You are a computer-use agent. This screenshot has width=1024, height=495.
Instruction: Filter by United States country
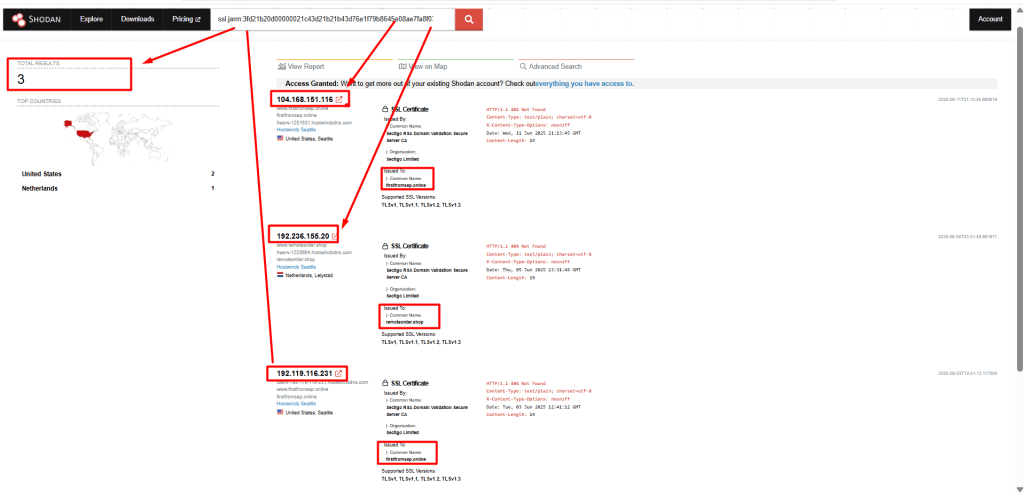pos(42,174)
